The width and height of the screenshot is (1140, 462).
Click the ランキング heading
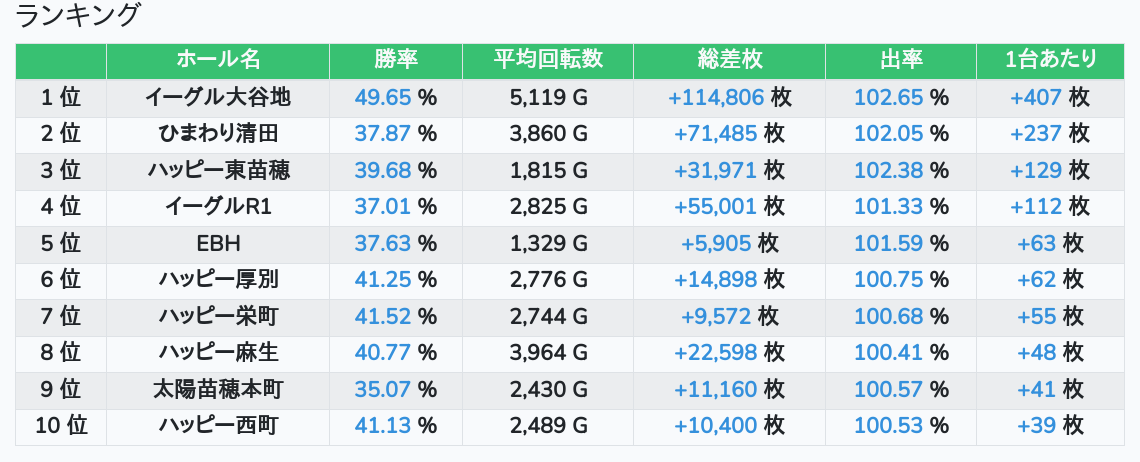click(79, 16)
